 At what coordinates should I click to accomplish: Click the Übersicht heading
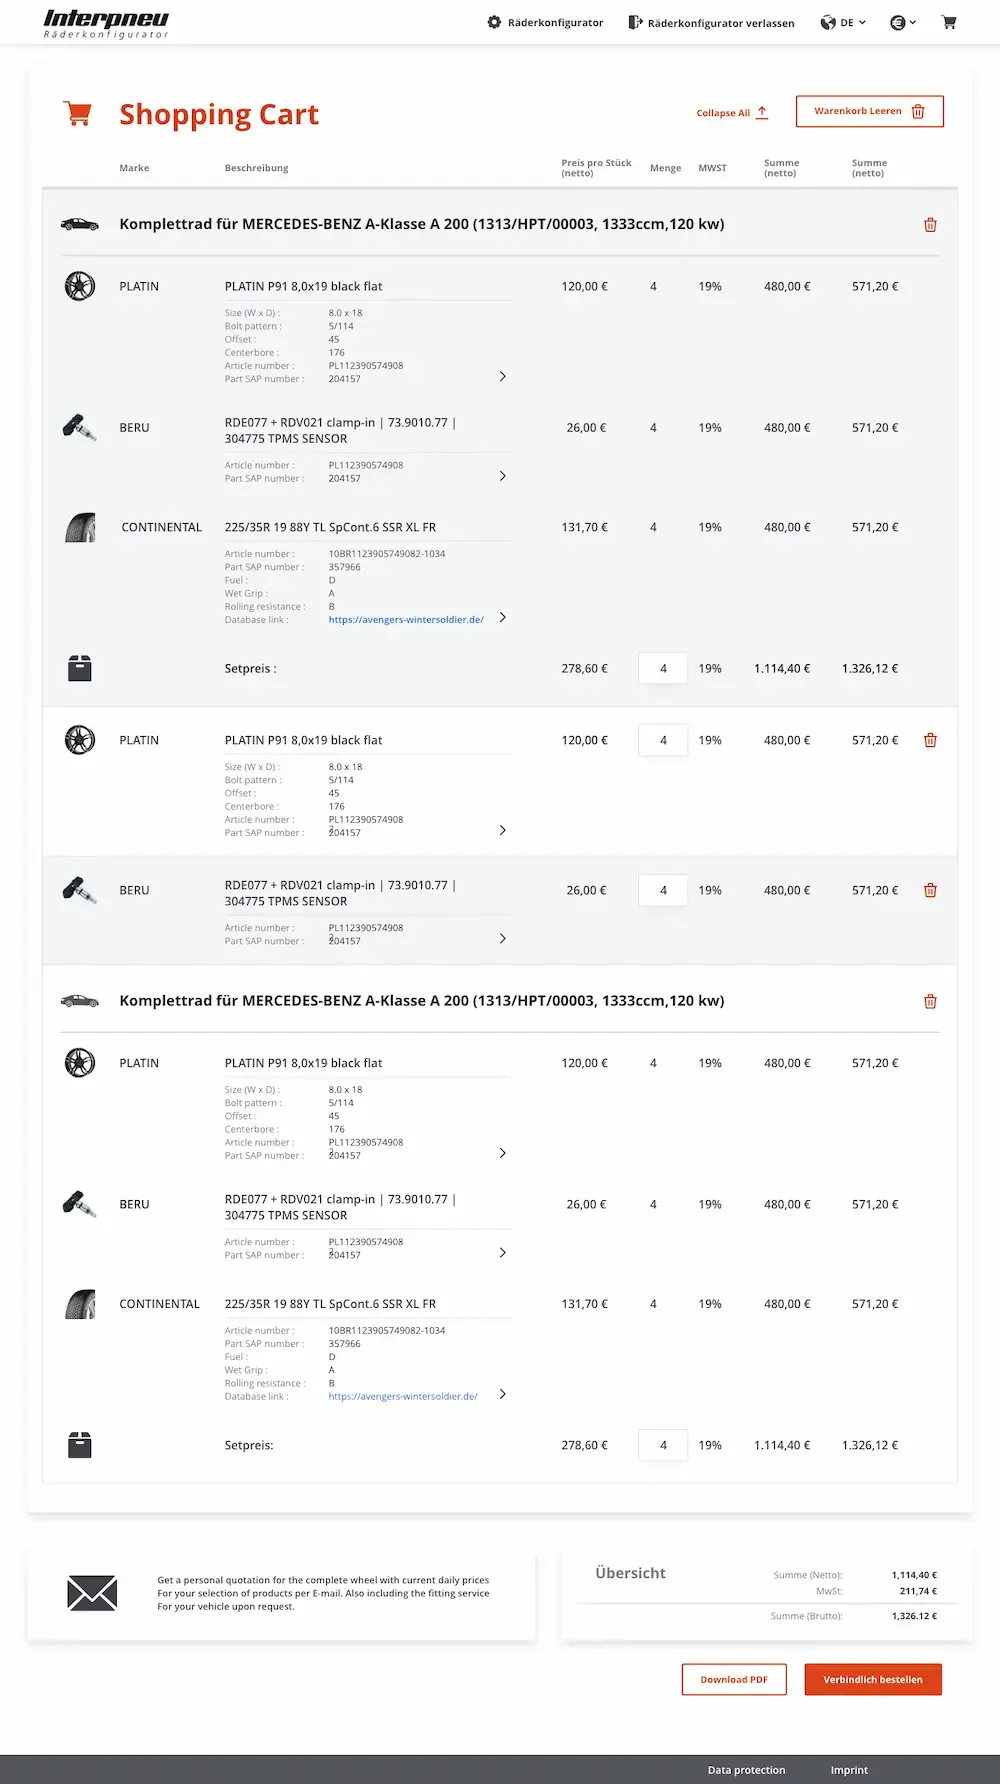pyautogui.click(x=630, y=1573)
